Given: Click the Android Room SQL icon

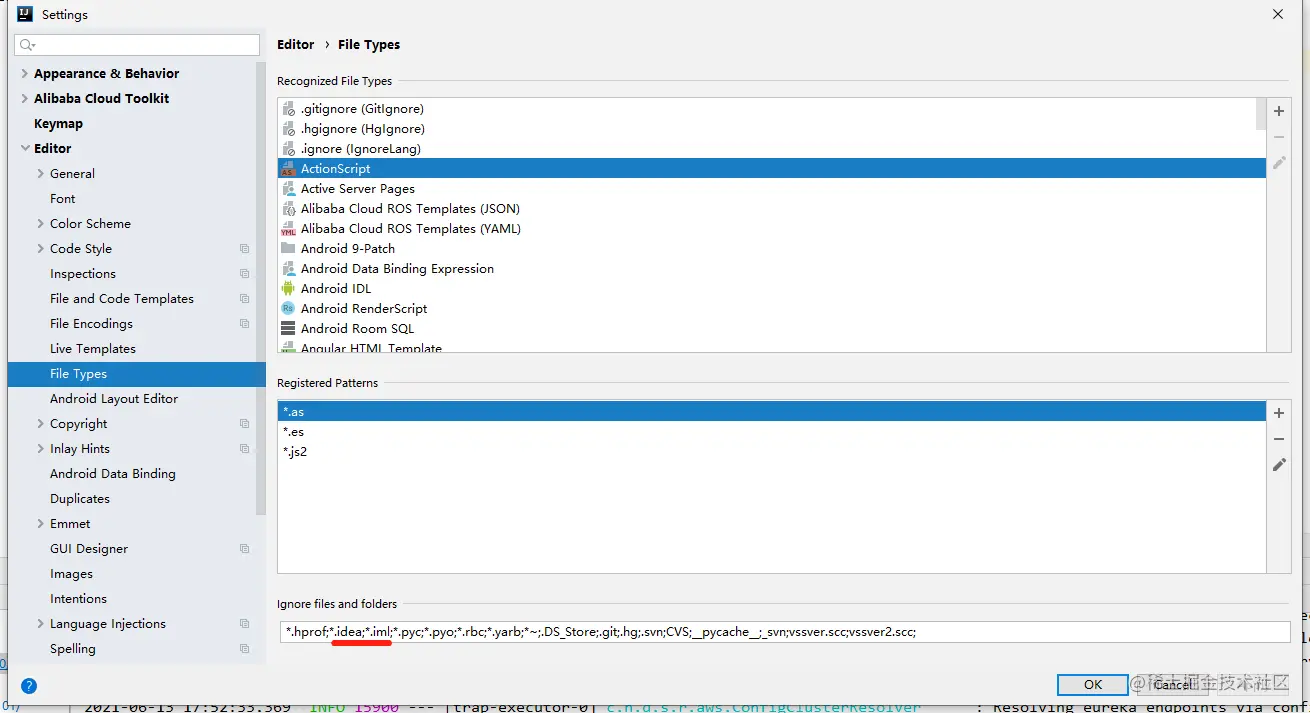Looking at the screenshot, I should (288, 329).
